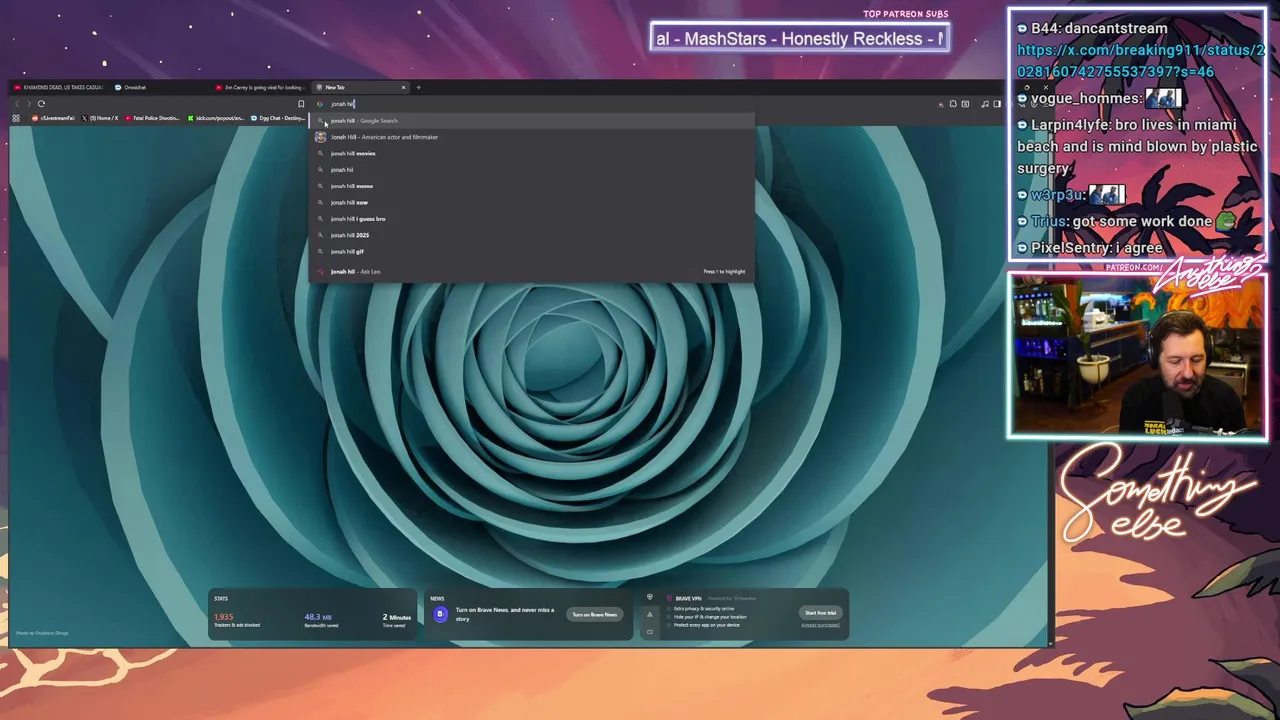Open Brave playlist music note icon
This screenshot has width=1280, height=720.
pos(985,104)
